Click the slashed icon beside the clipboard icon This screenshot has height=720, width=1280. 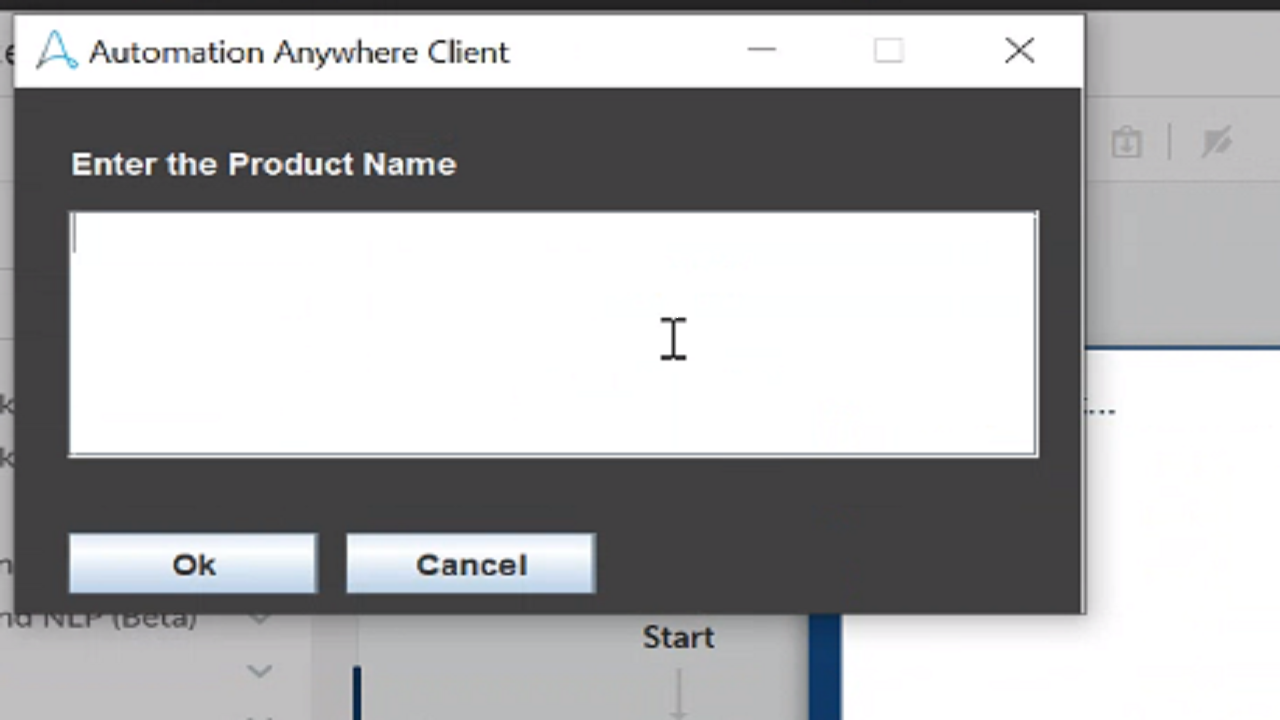[1216, 142]
